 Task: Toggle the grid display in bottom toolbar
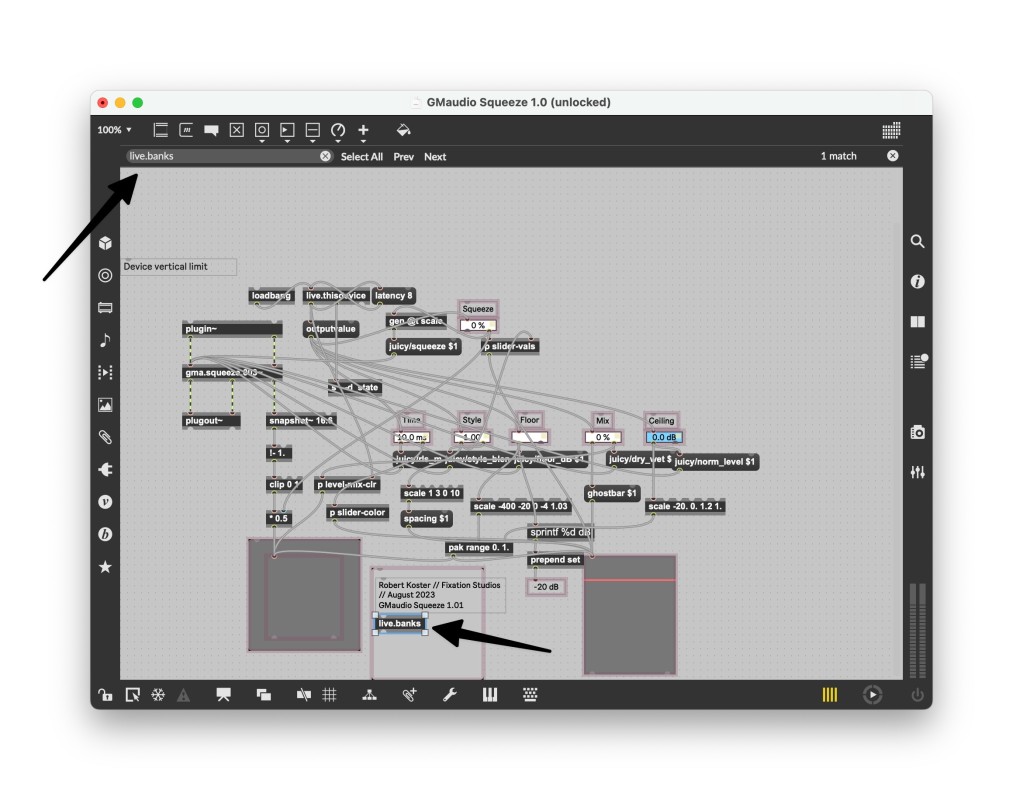click(329, 695)
